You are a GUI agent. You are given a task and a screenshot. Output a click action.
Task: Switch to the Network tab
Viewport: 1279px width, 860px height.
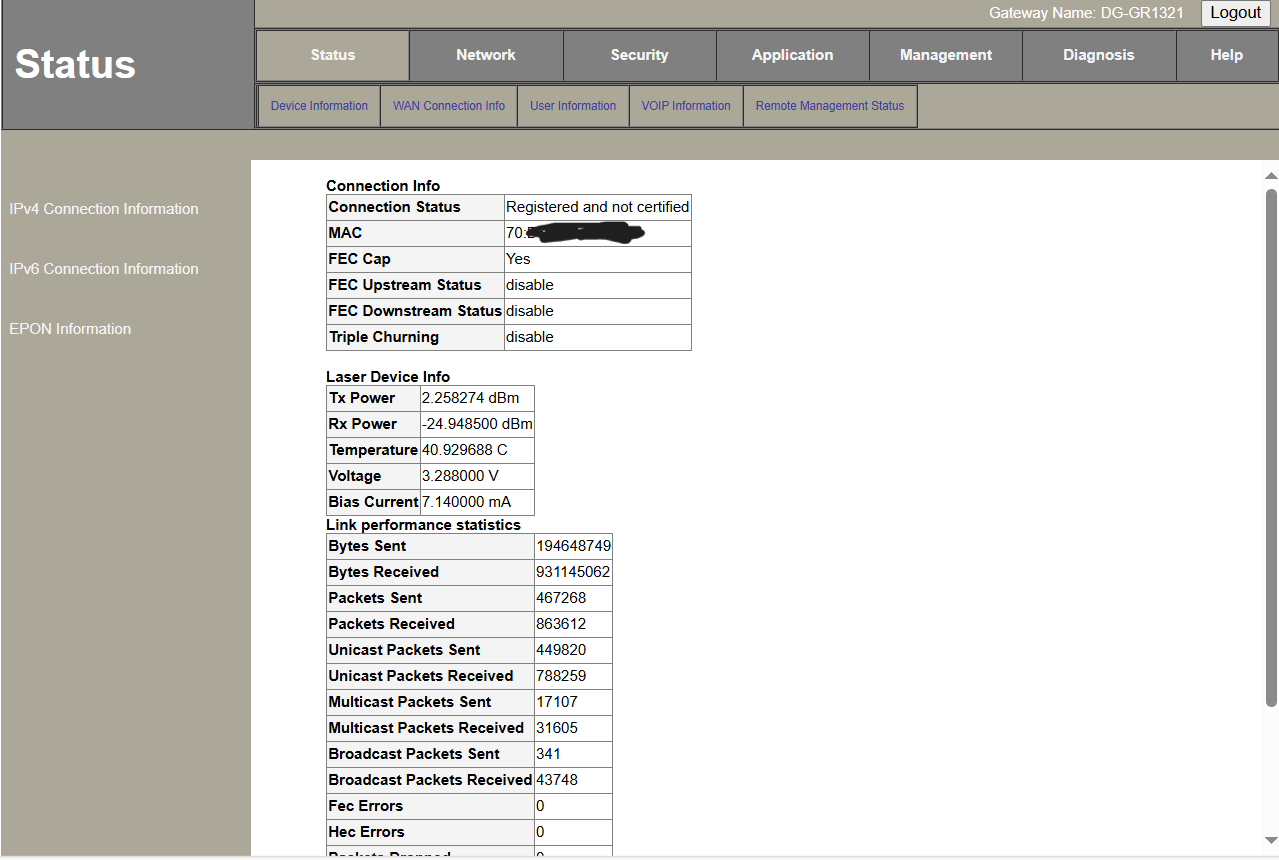tap(486, 55)
